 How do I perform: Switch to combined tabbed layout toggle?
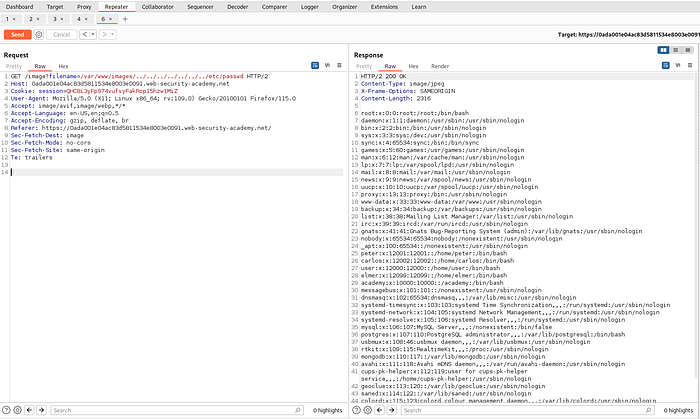[688, 49]
